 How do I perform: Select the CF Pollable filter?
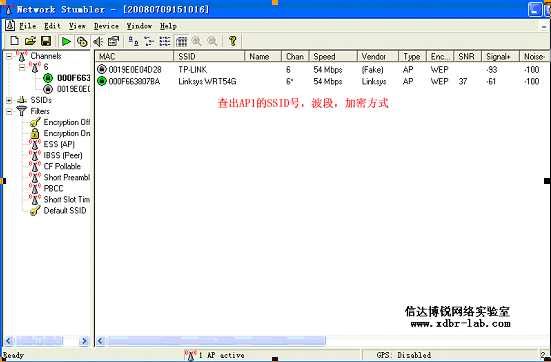(x=62, y=166)
